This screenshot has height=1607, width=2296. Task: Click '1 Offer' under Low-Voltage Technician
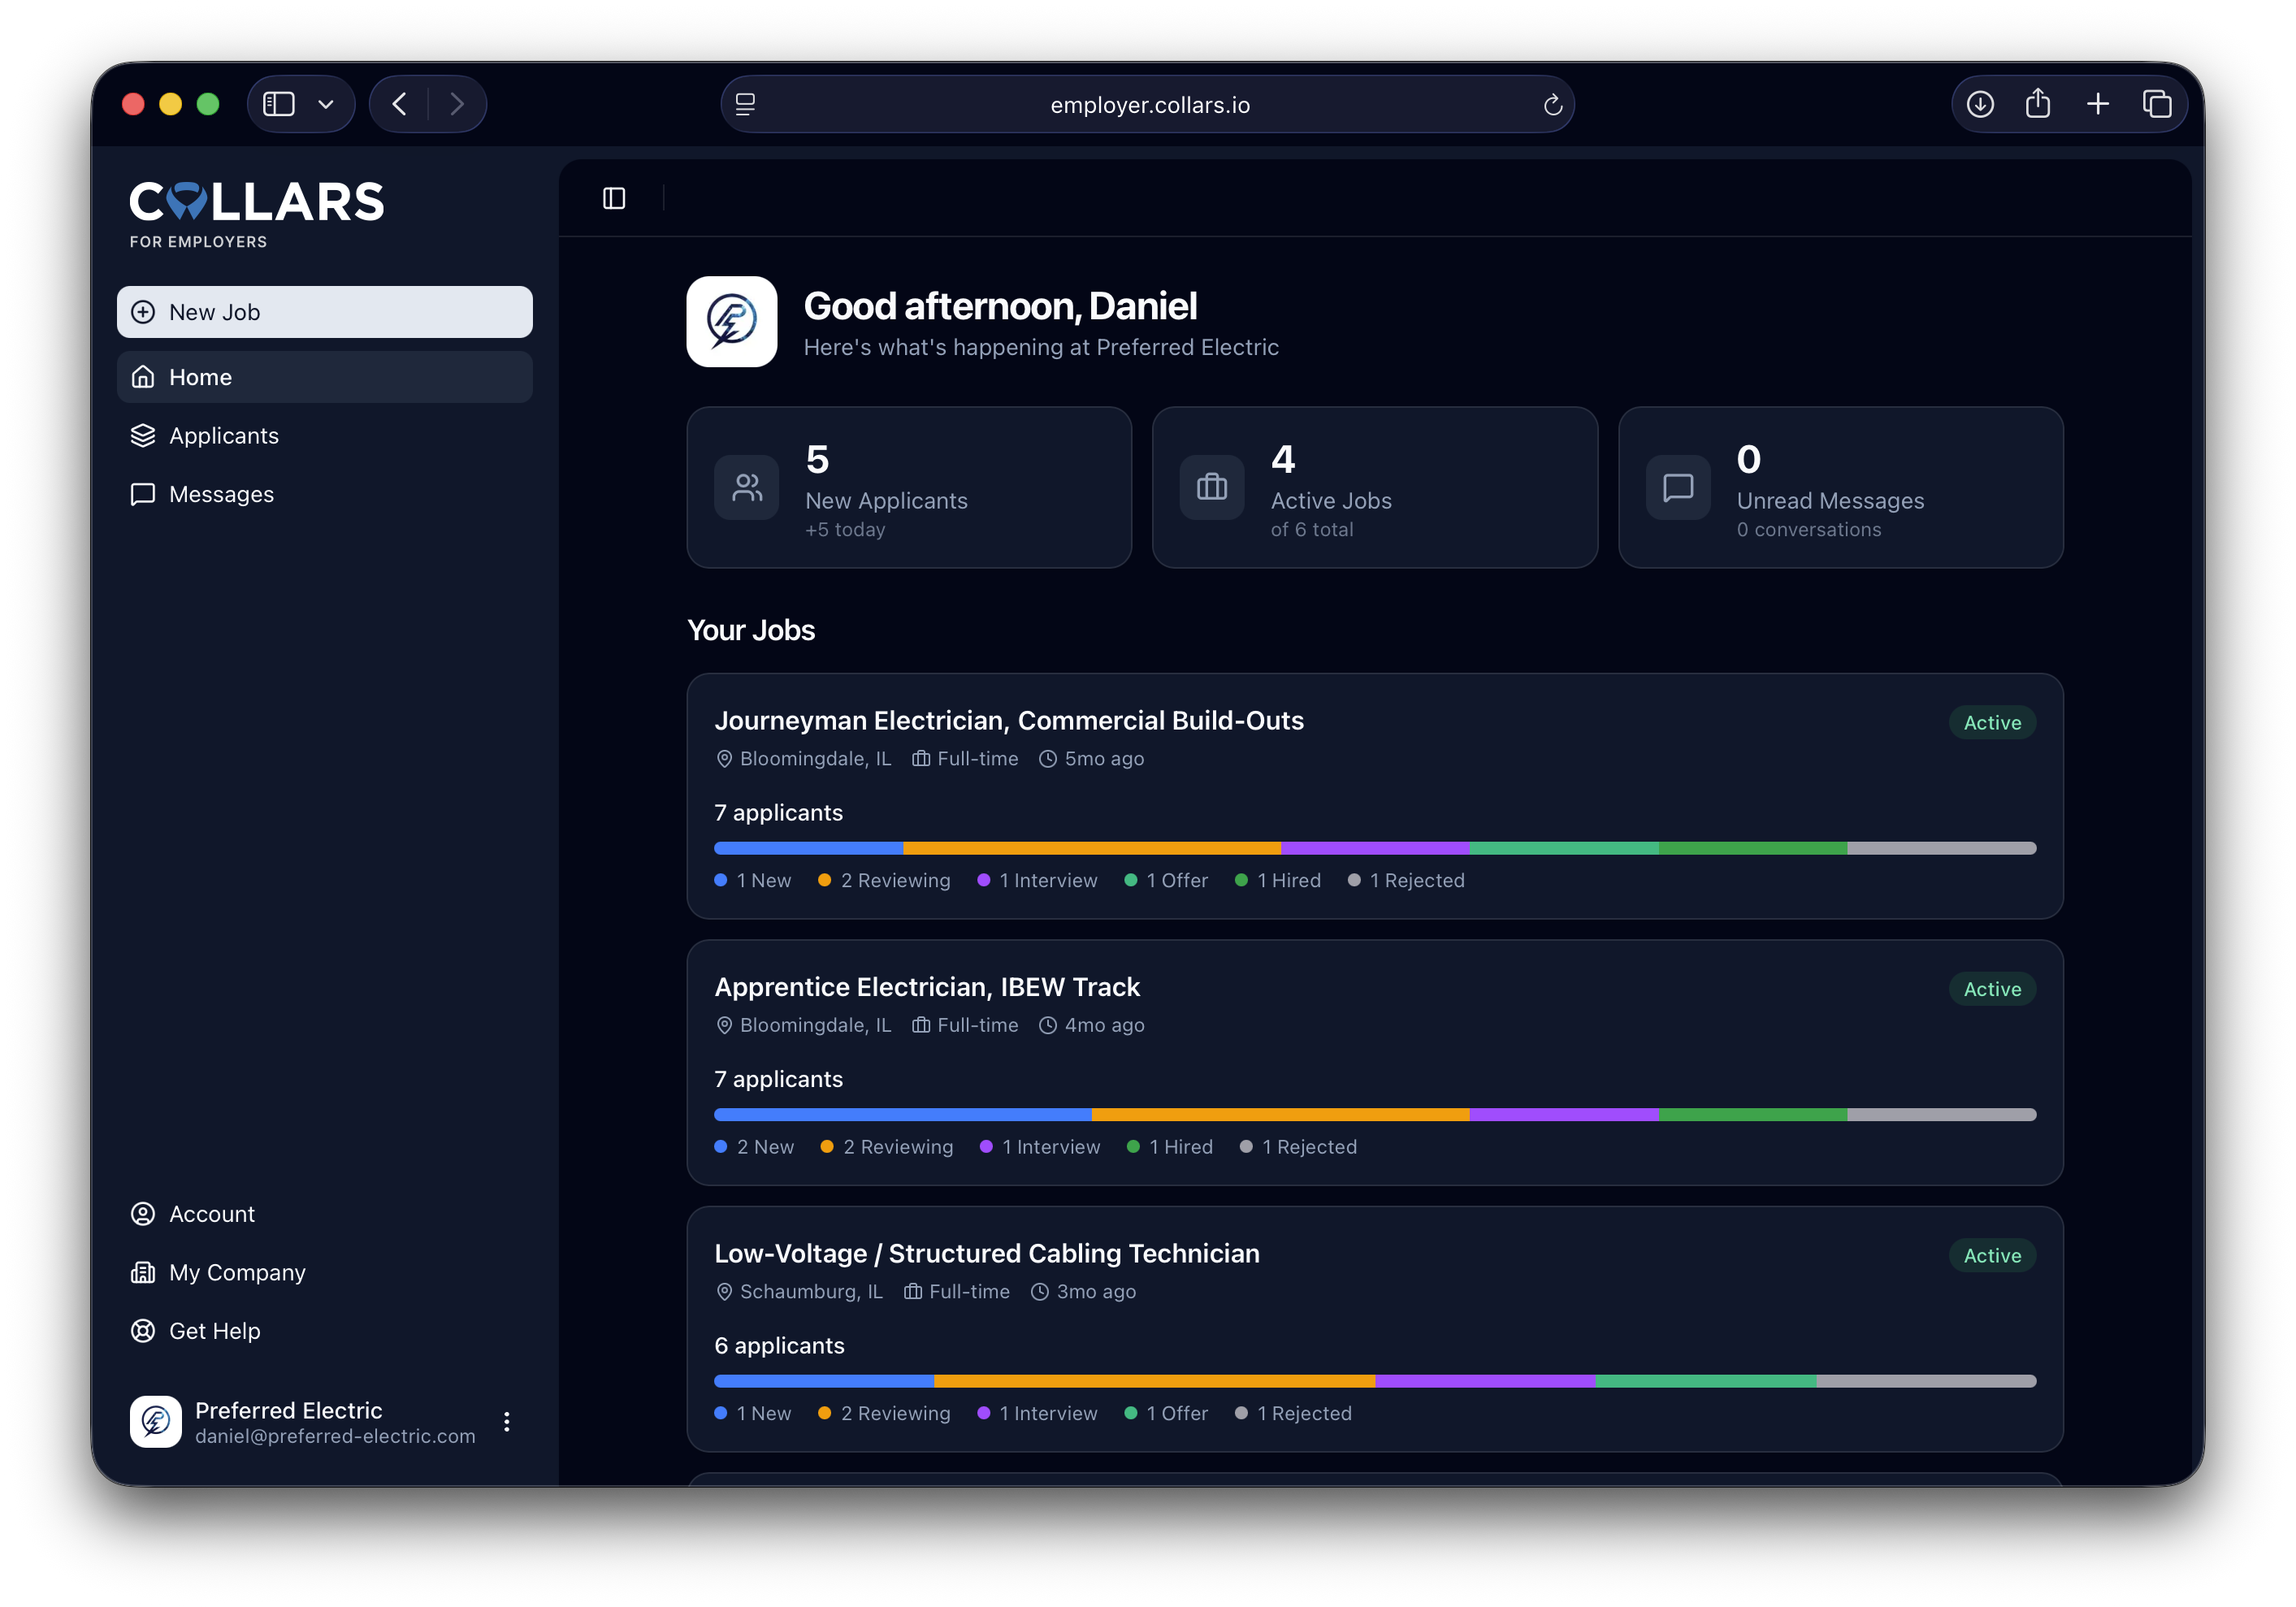(x=1166, y=1414)
